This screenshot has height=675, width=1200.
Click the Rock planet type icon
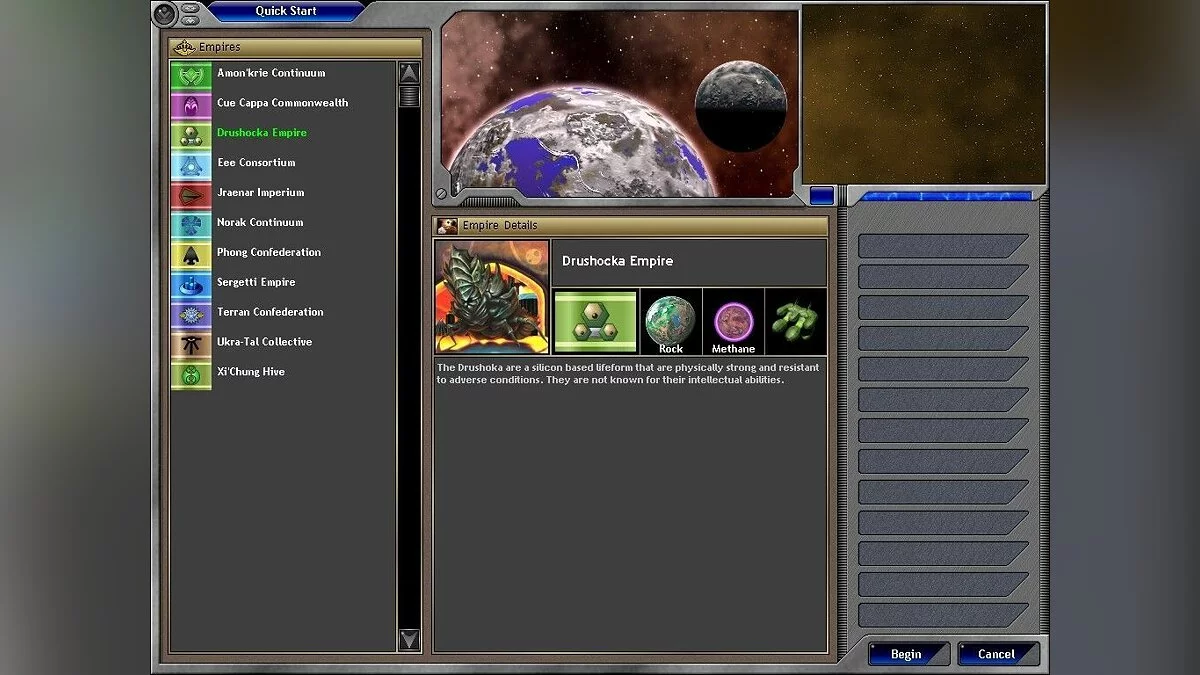point(671,321)
